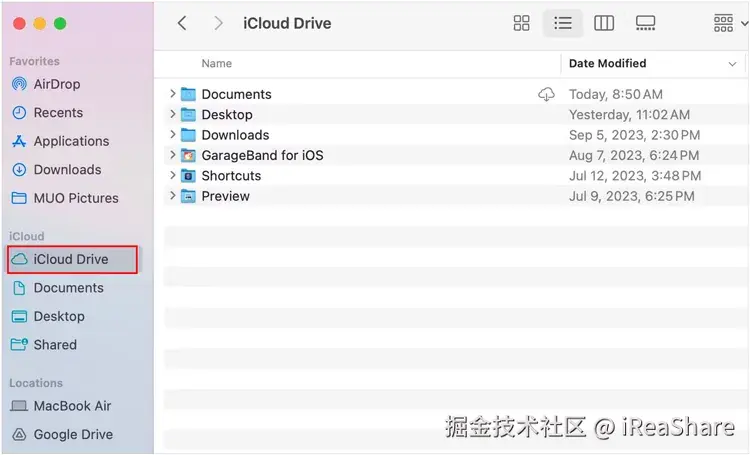This screenshot has width=750, height=455.
Task: Click the Google Drive icon in the sidebar
Action: (x=19, y=434)
